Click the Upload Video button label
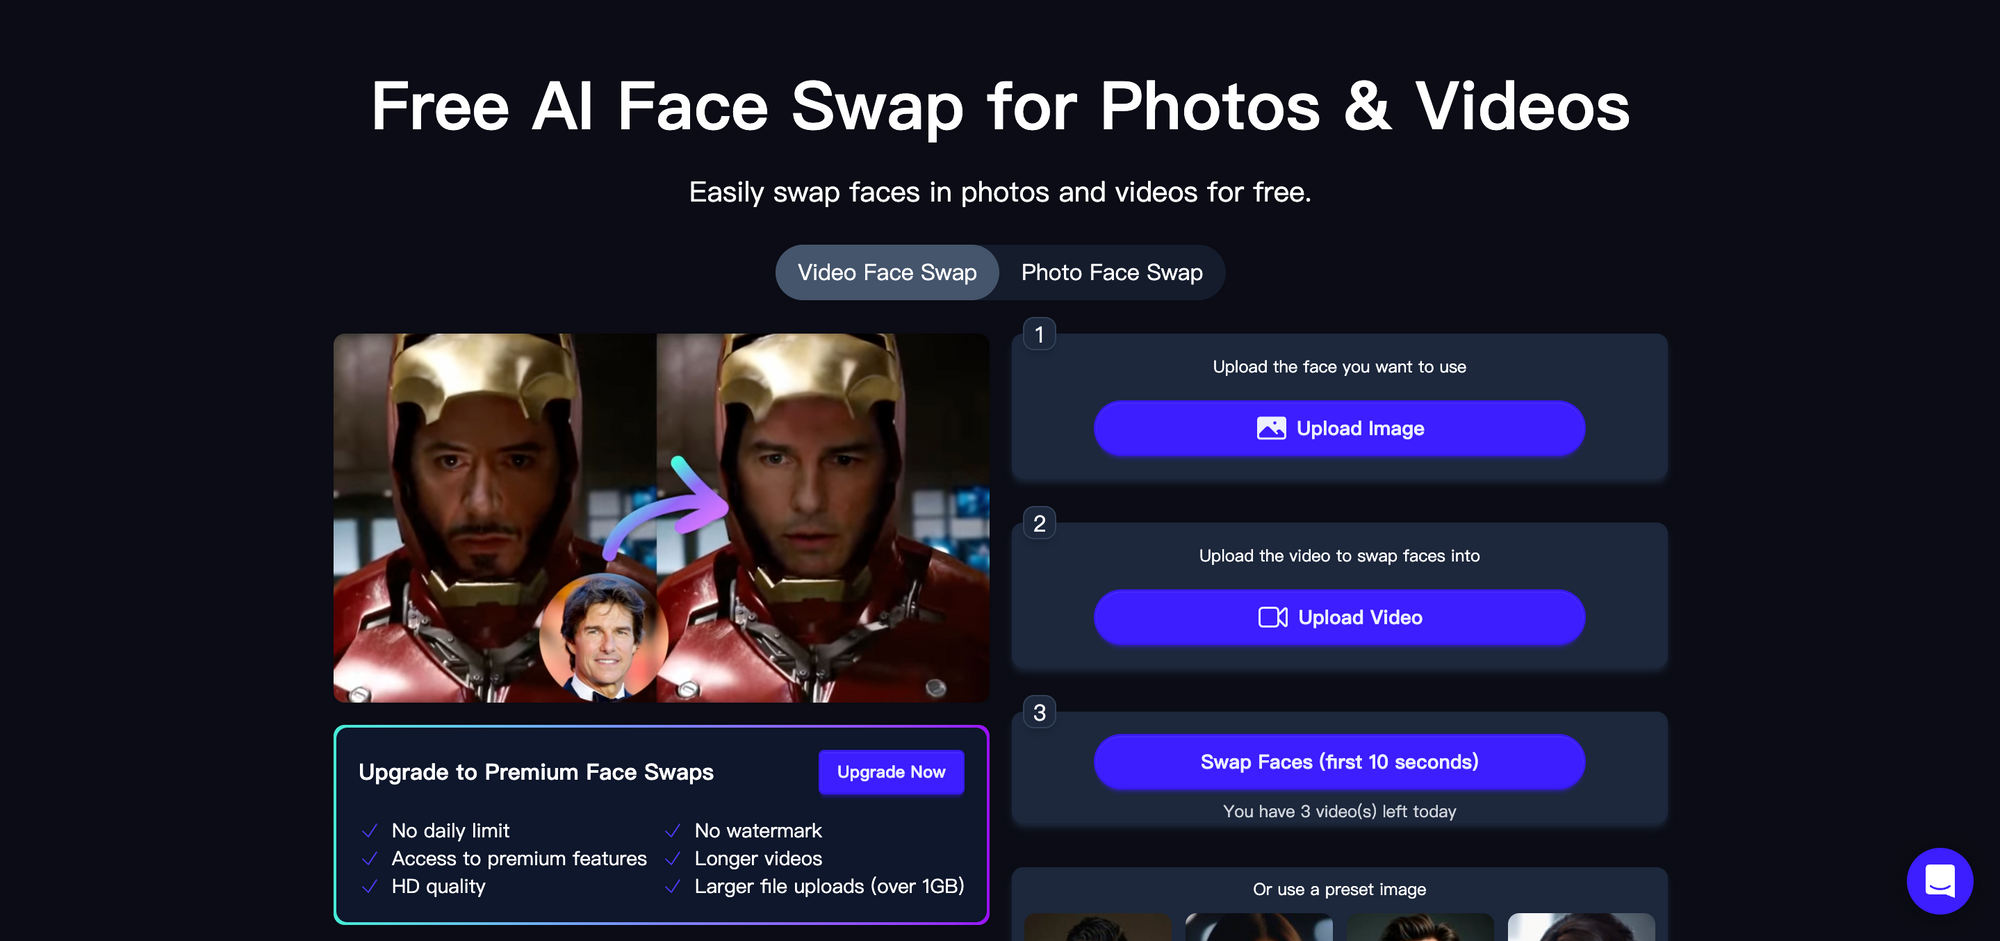Image resolution: width=2000 pixels, height=941 pixels. [x=1360, y=618]
